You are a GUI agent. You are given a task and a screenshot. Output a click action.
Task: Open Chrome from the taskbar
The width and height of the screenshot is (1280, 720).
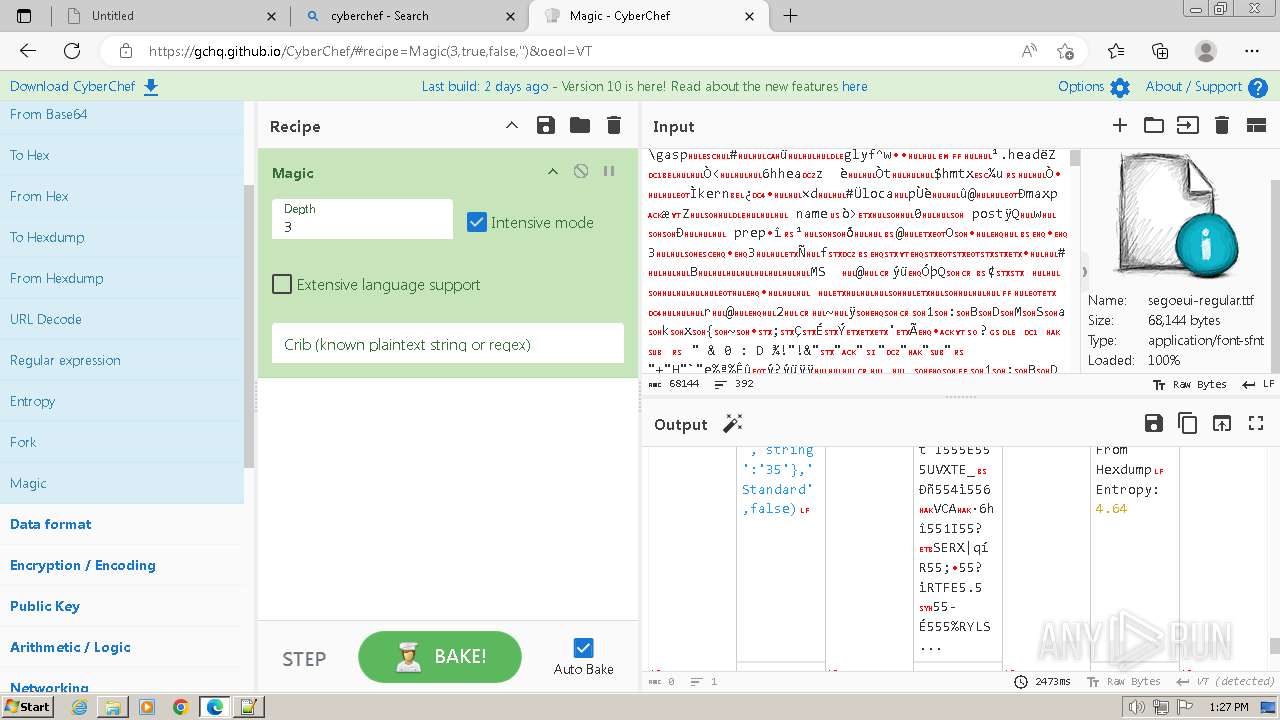click(181, 707)
